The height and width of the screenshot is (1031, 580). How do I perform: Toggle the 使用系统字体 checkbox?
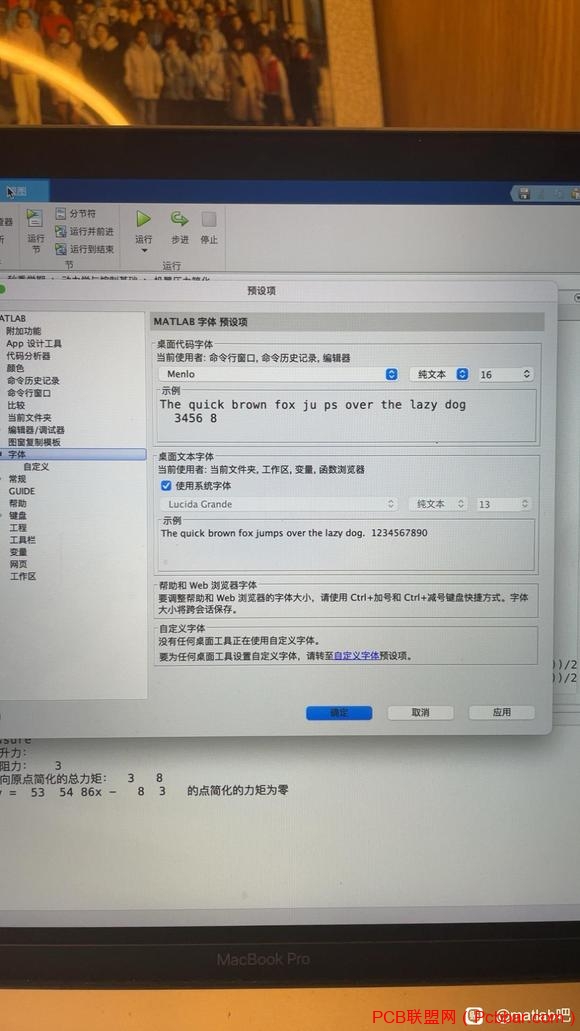(166, 486)
